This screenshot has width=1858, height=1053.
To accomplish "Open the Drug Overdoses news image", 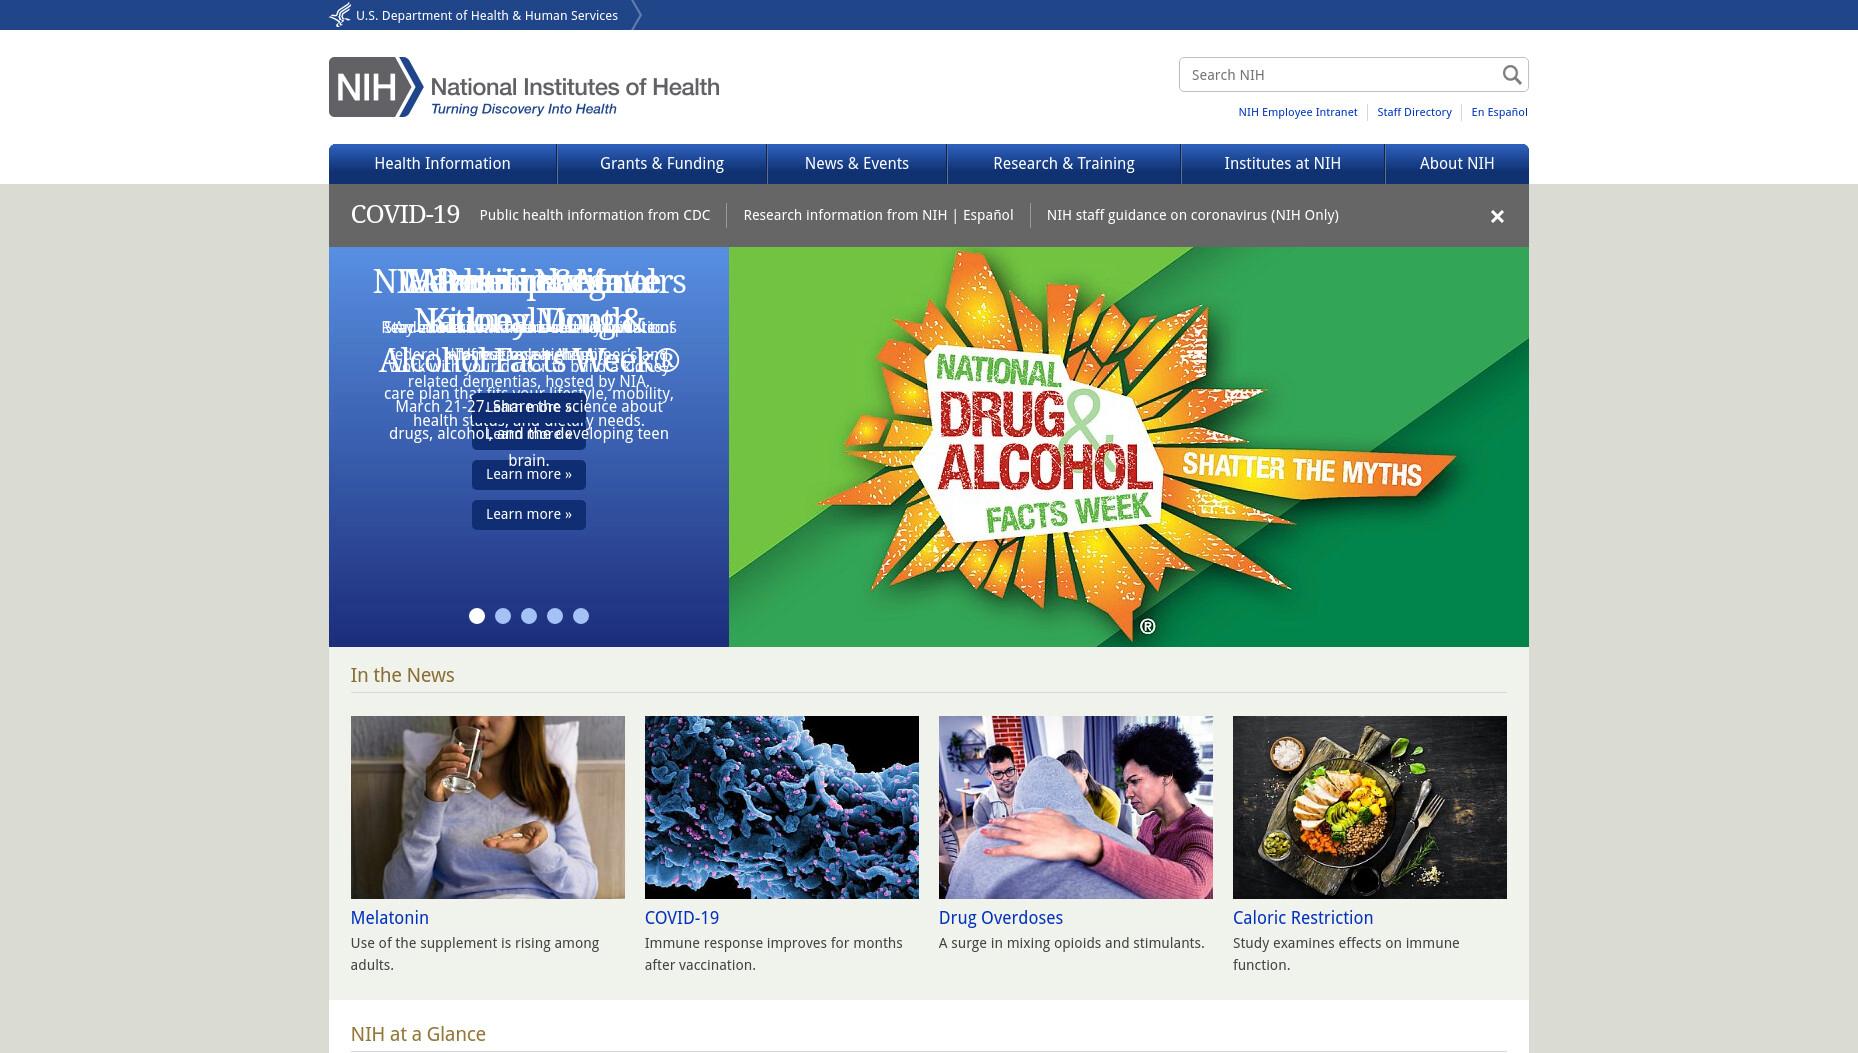I will [x=1076, y=807].
